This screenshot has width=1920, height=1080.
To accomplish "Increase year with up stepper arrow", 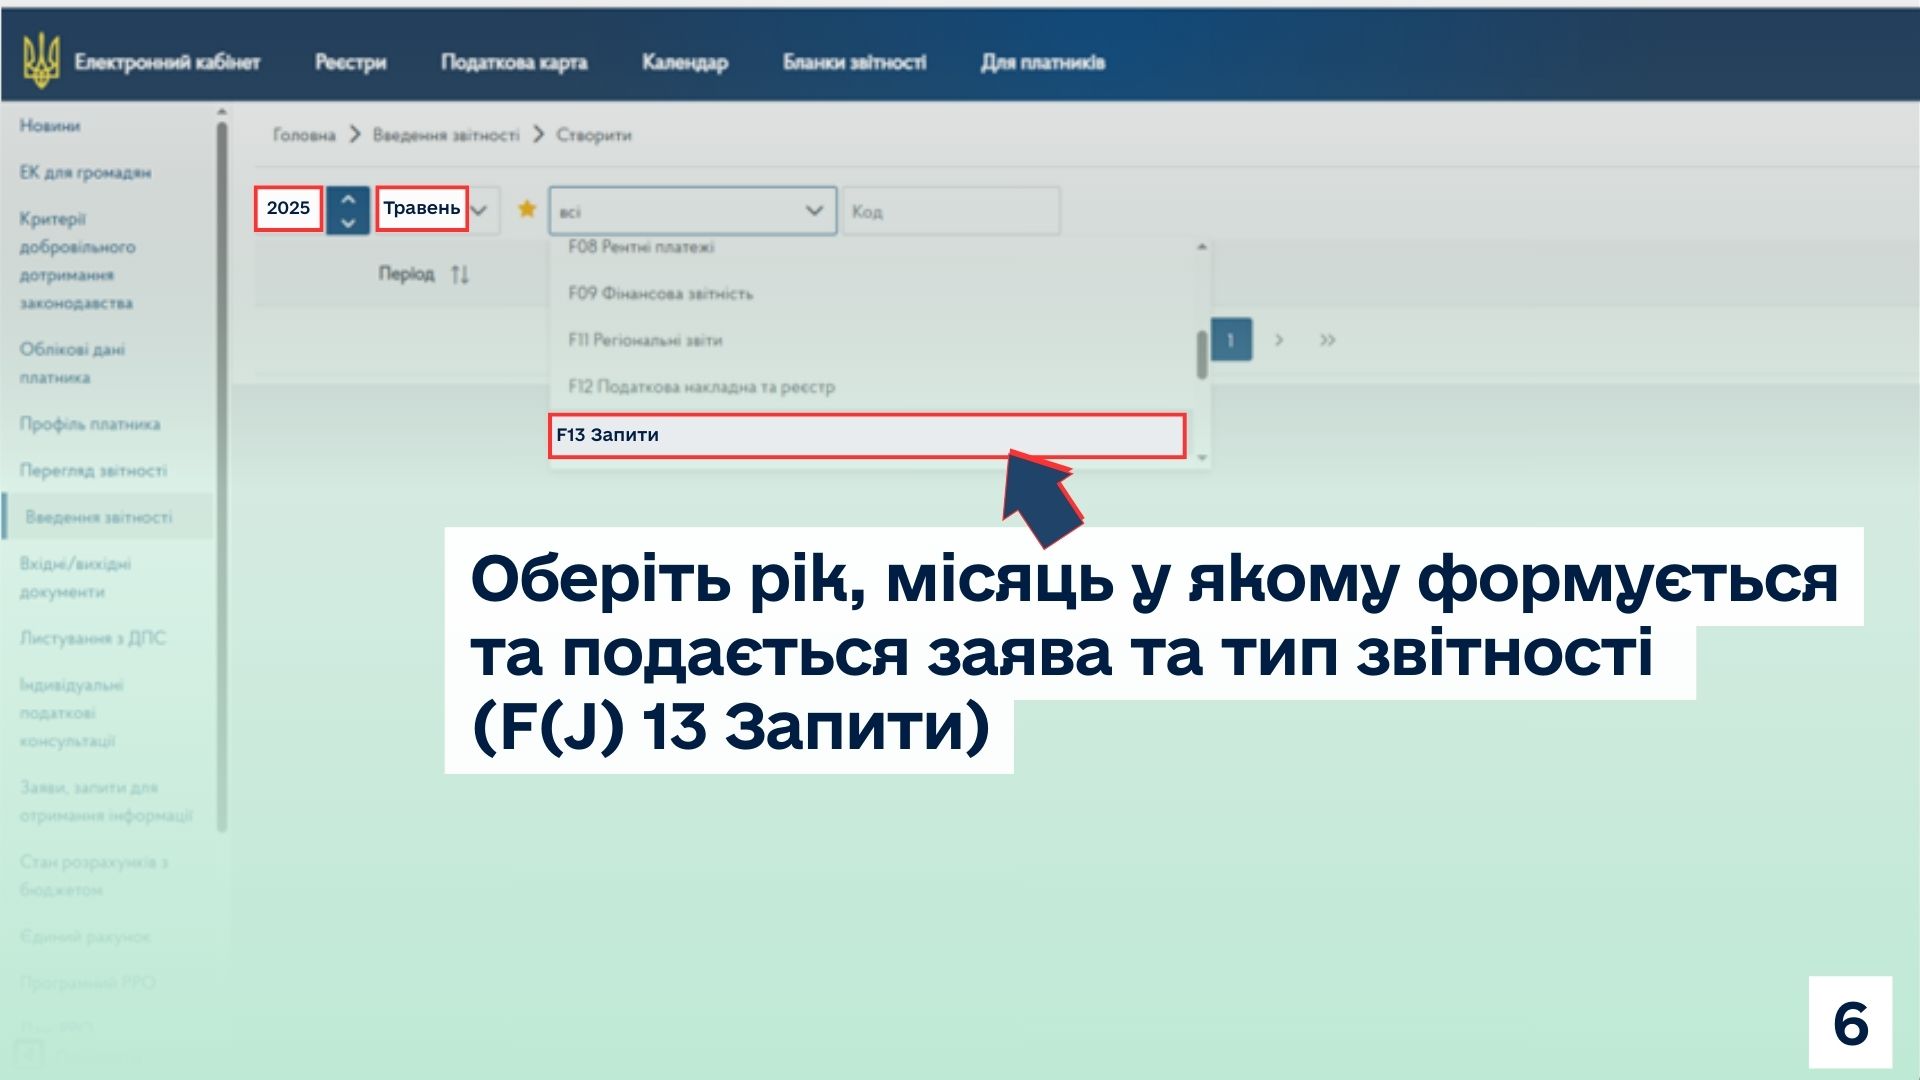I will coord(348,198).
